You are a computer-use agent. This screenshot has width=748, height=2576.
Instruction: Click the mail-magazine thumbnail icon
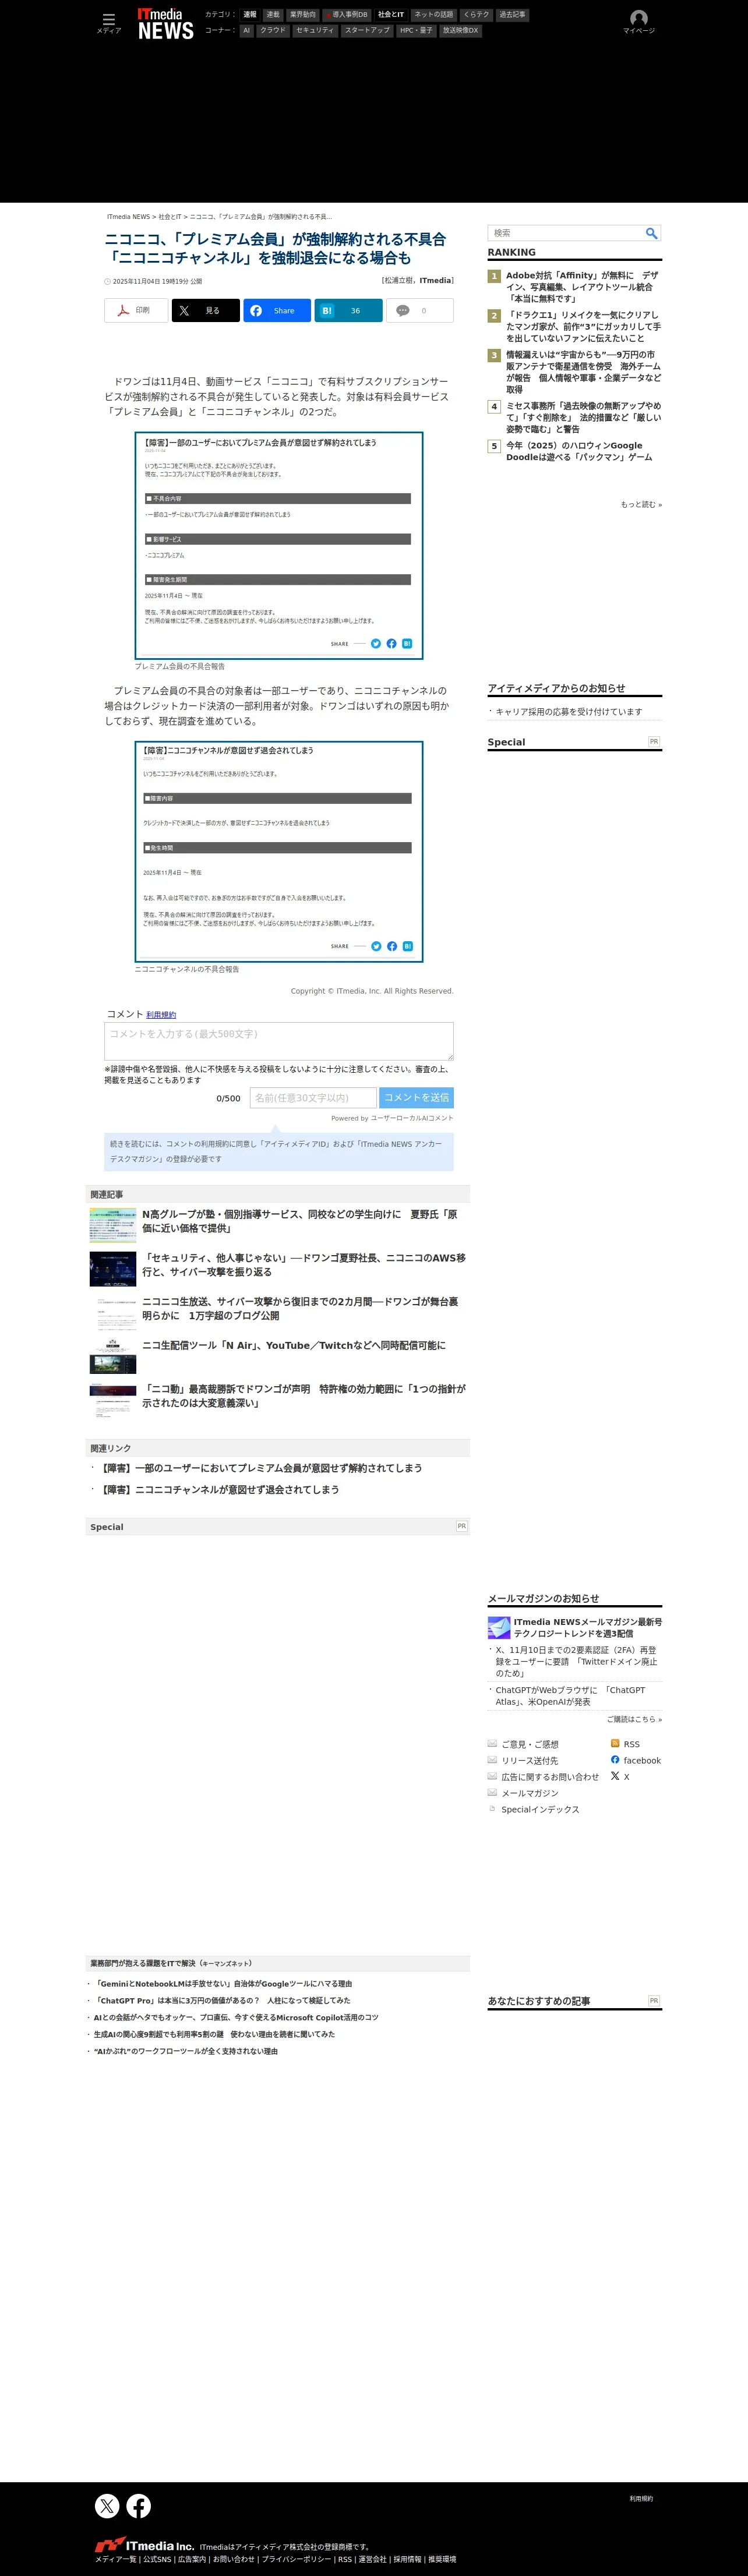499,1627
